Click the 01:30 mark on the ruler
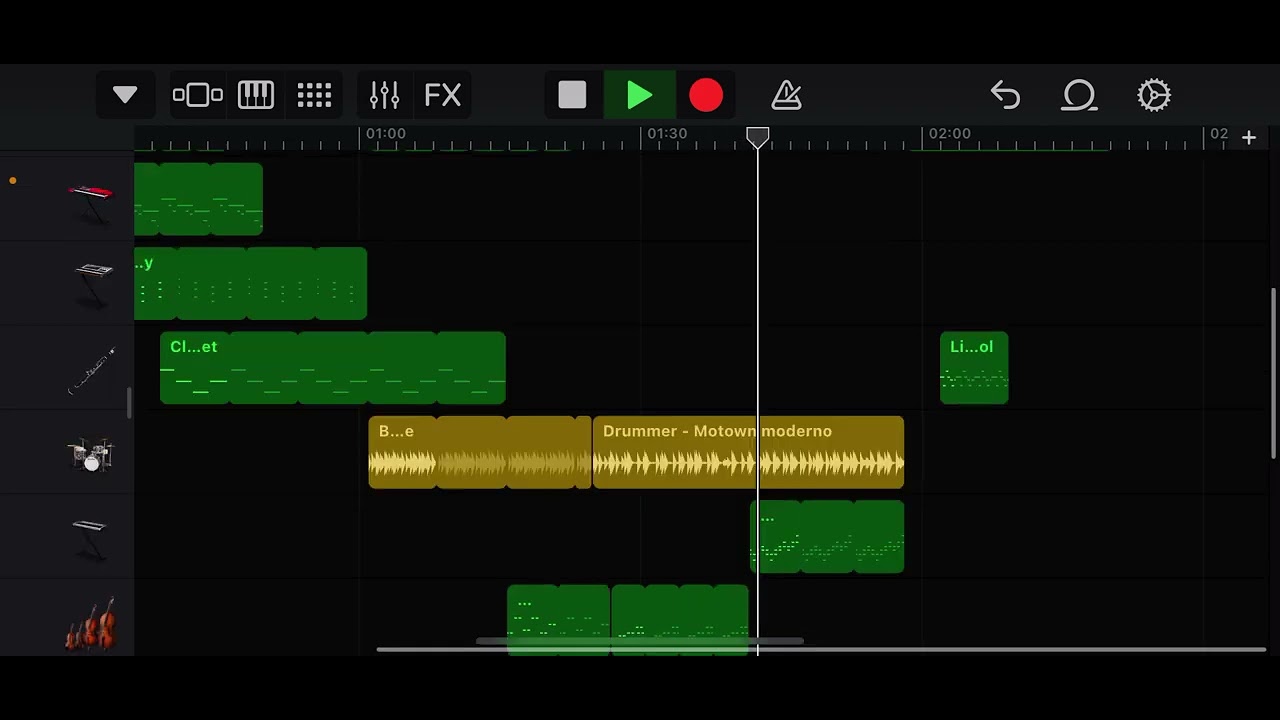Screen dimensions: 1280x720 point(667,133)
